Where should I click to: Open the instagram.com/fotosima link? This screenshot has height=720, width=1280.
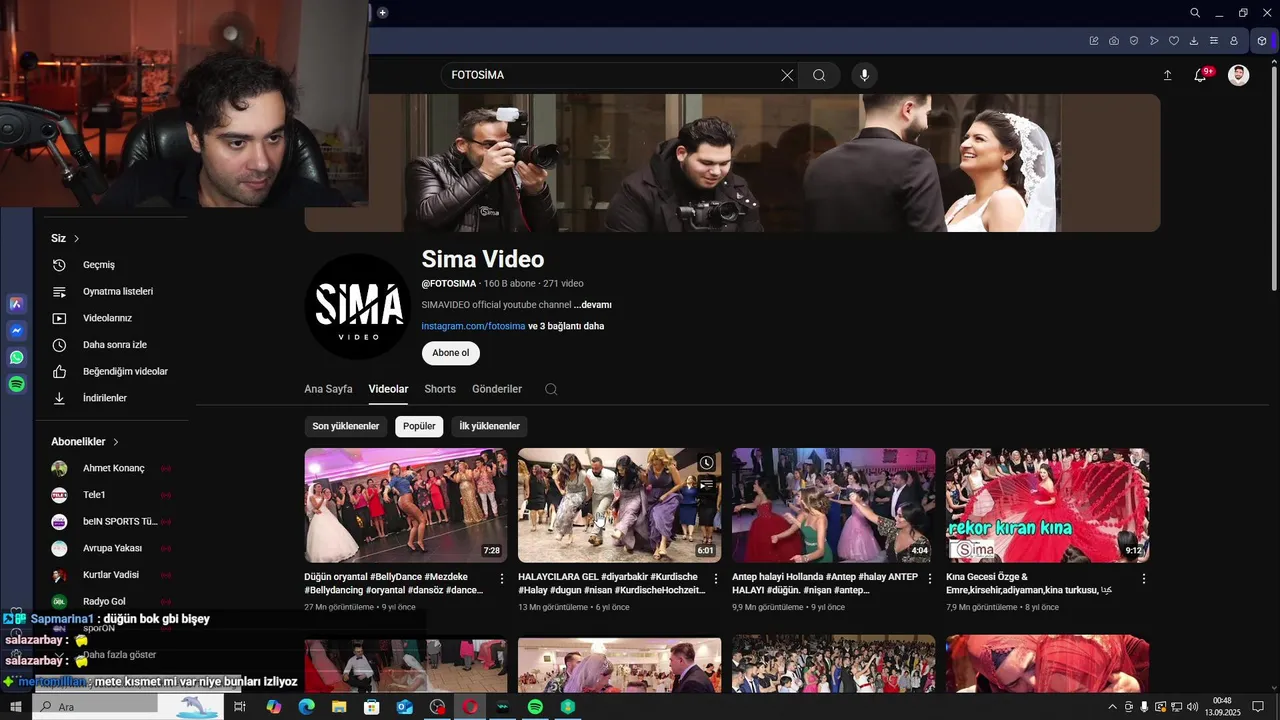[x=473, y=326]
